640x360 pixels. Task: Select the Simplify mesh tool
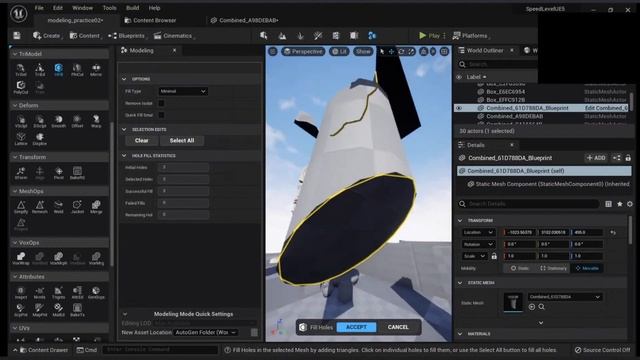click(x=21, y=207)
